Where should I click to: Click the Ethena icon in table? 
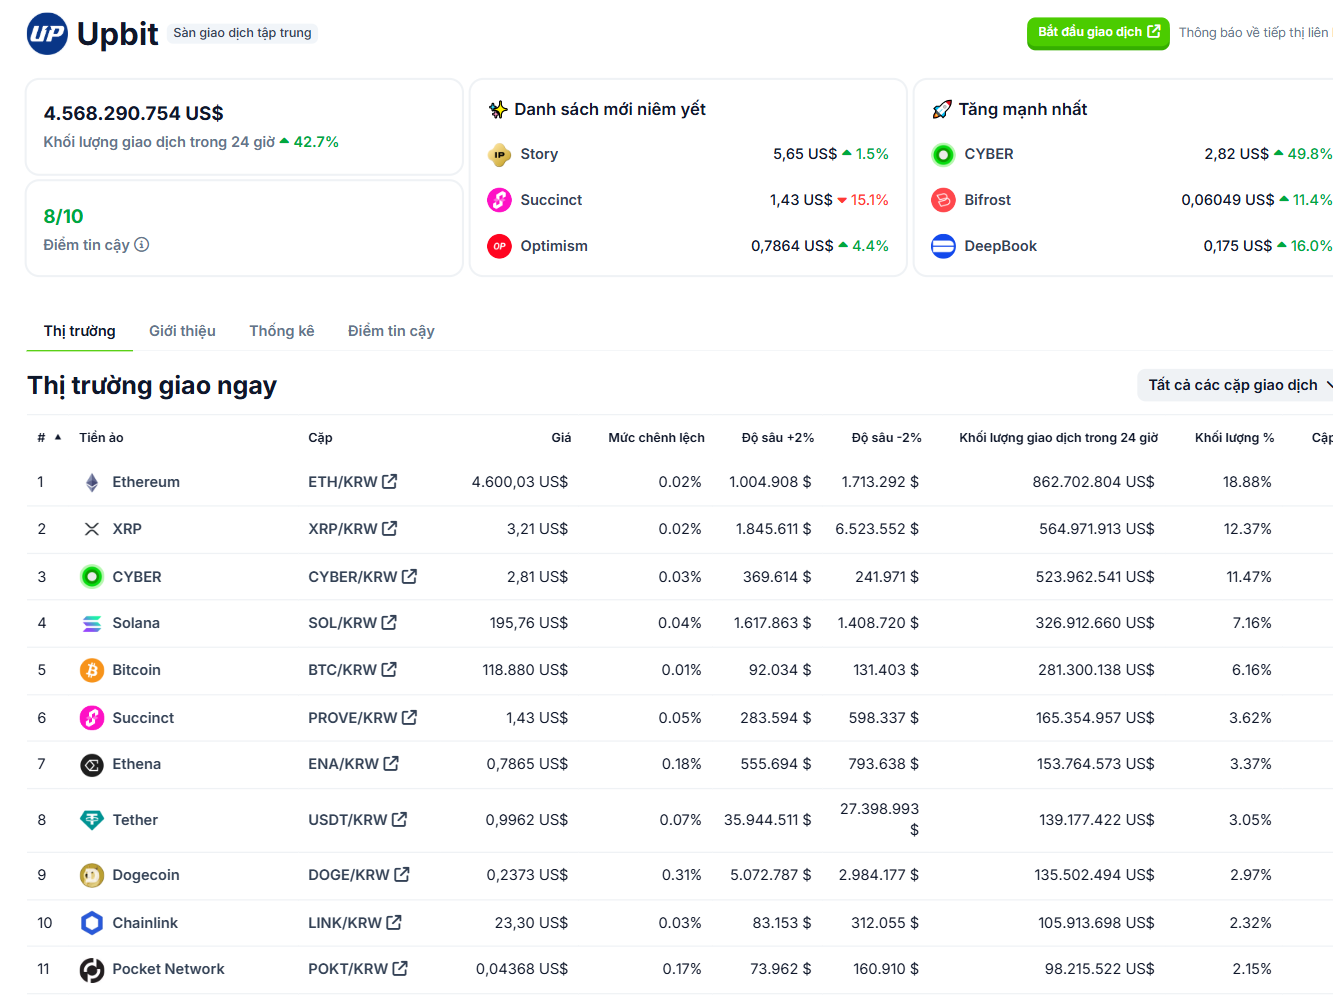coord(92,765)
